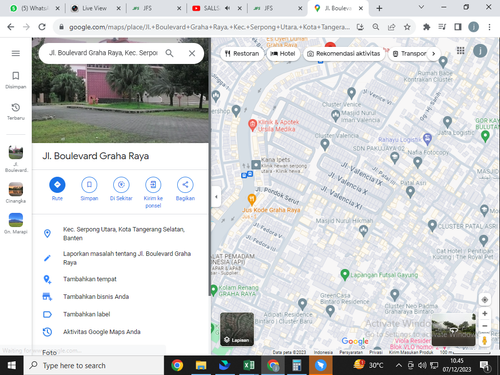Viewport: 500px width, 375px height.
Task: Click the Kec. Serpong Utara address row
Action: point(120,233)
